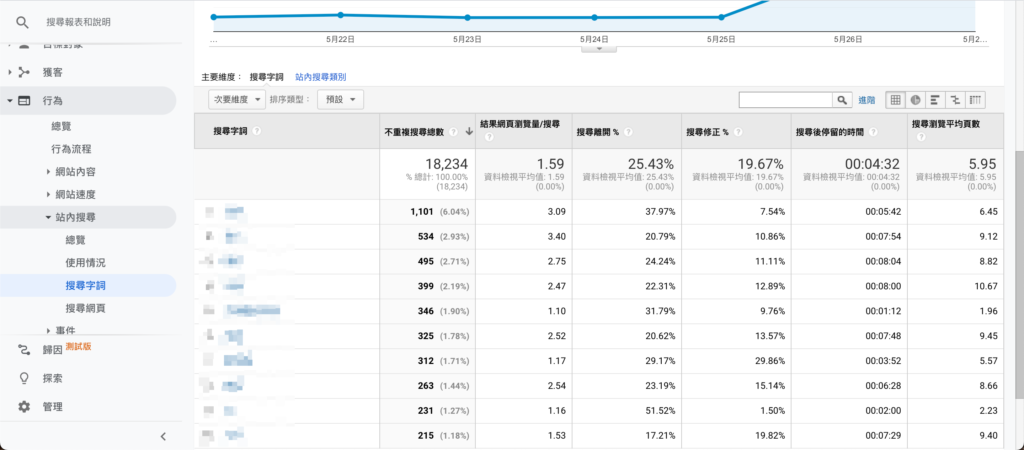This screenshot has height=450, width=1024.
Task: Sort by 搜尋修正 % column header
Action: tap(707, 132)
